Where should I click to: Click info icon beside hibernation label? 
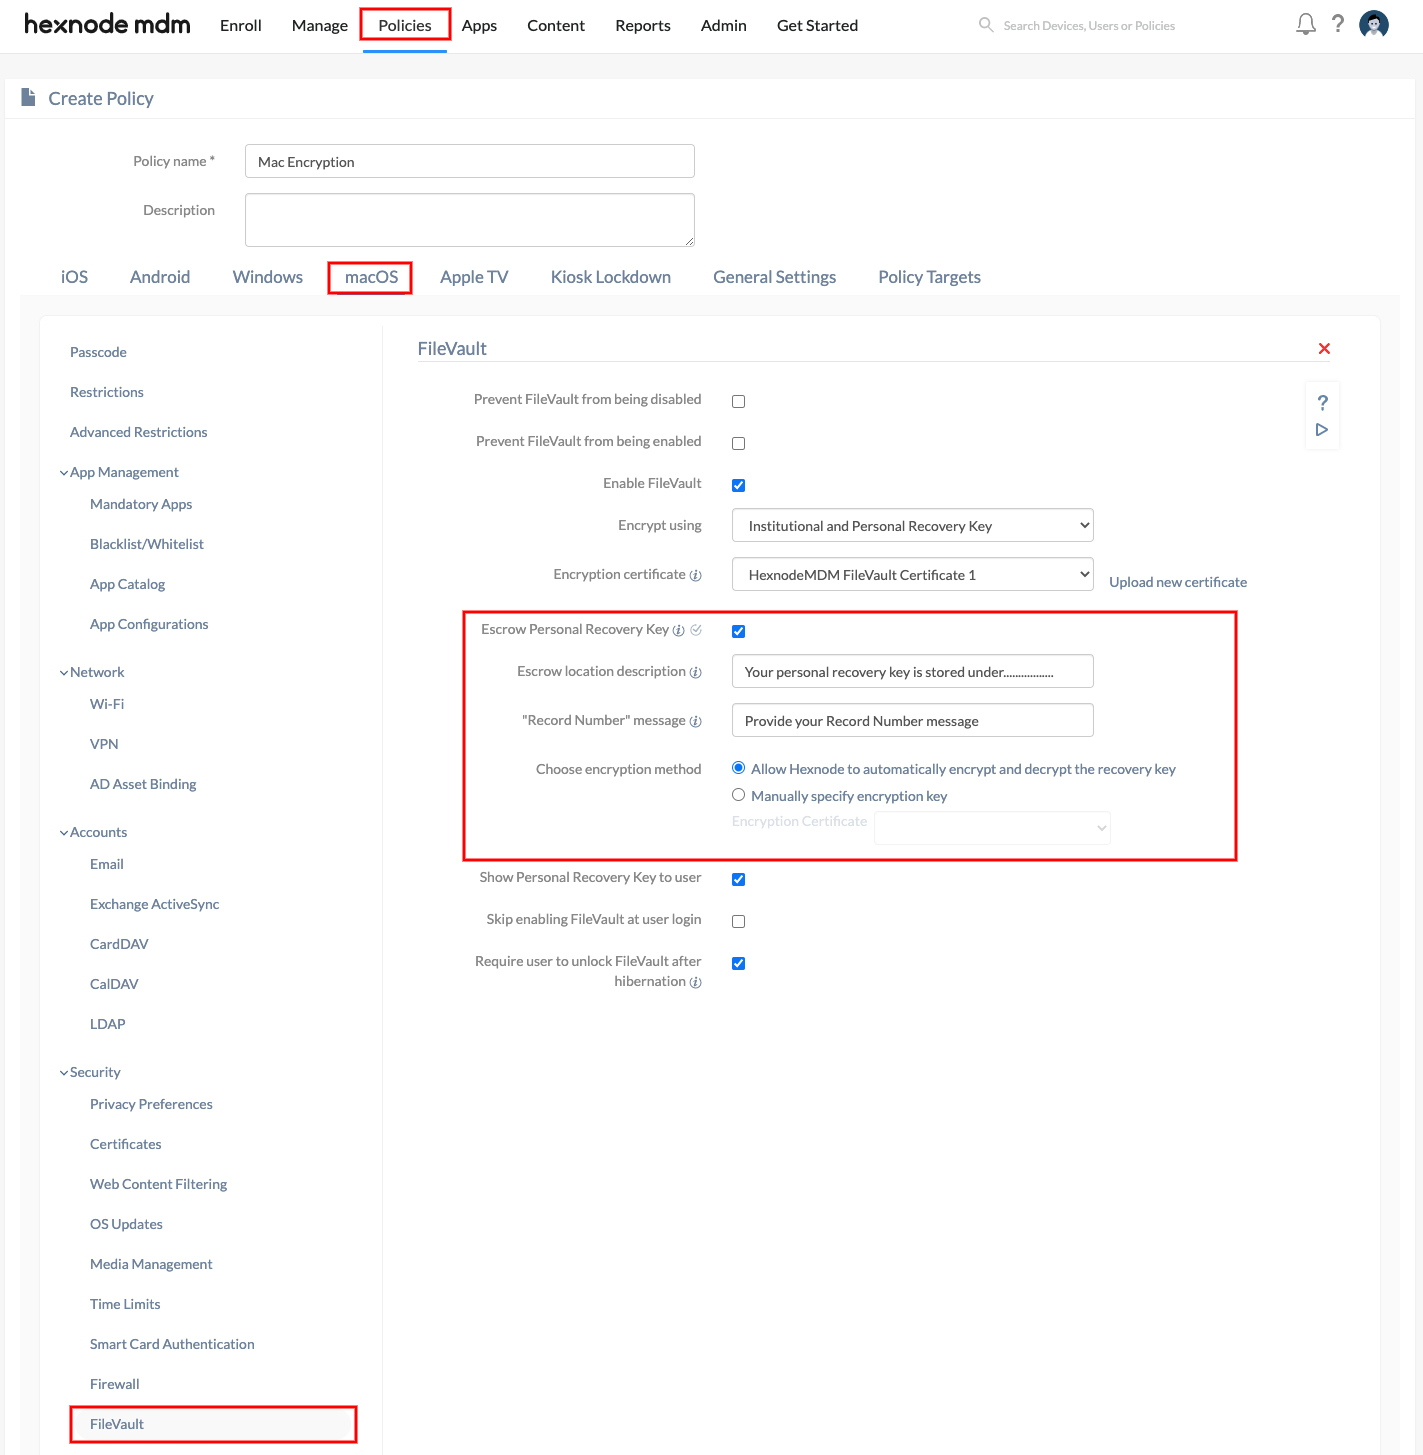pyautogui.click(x=696, y=982)
